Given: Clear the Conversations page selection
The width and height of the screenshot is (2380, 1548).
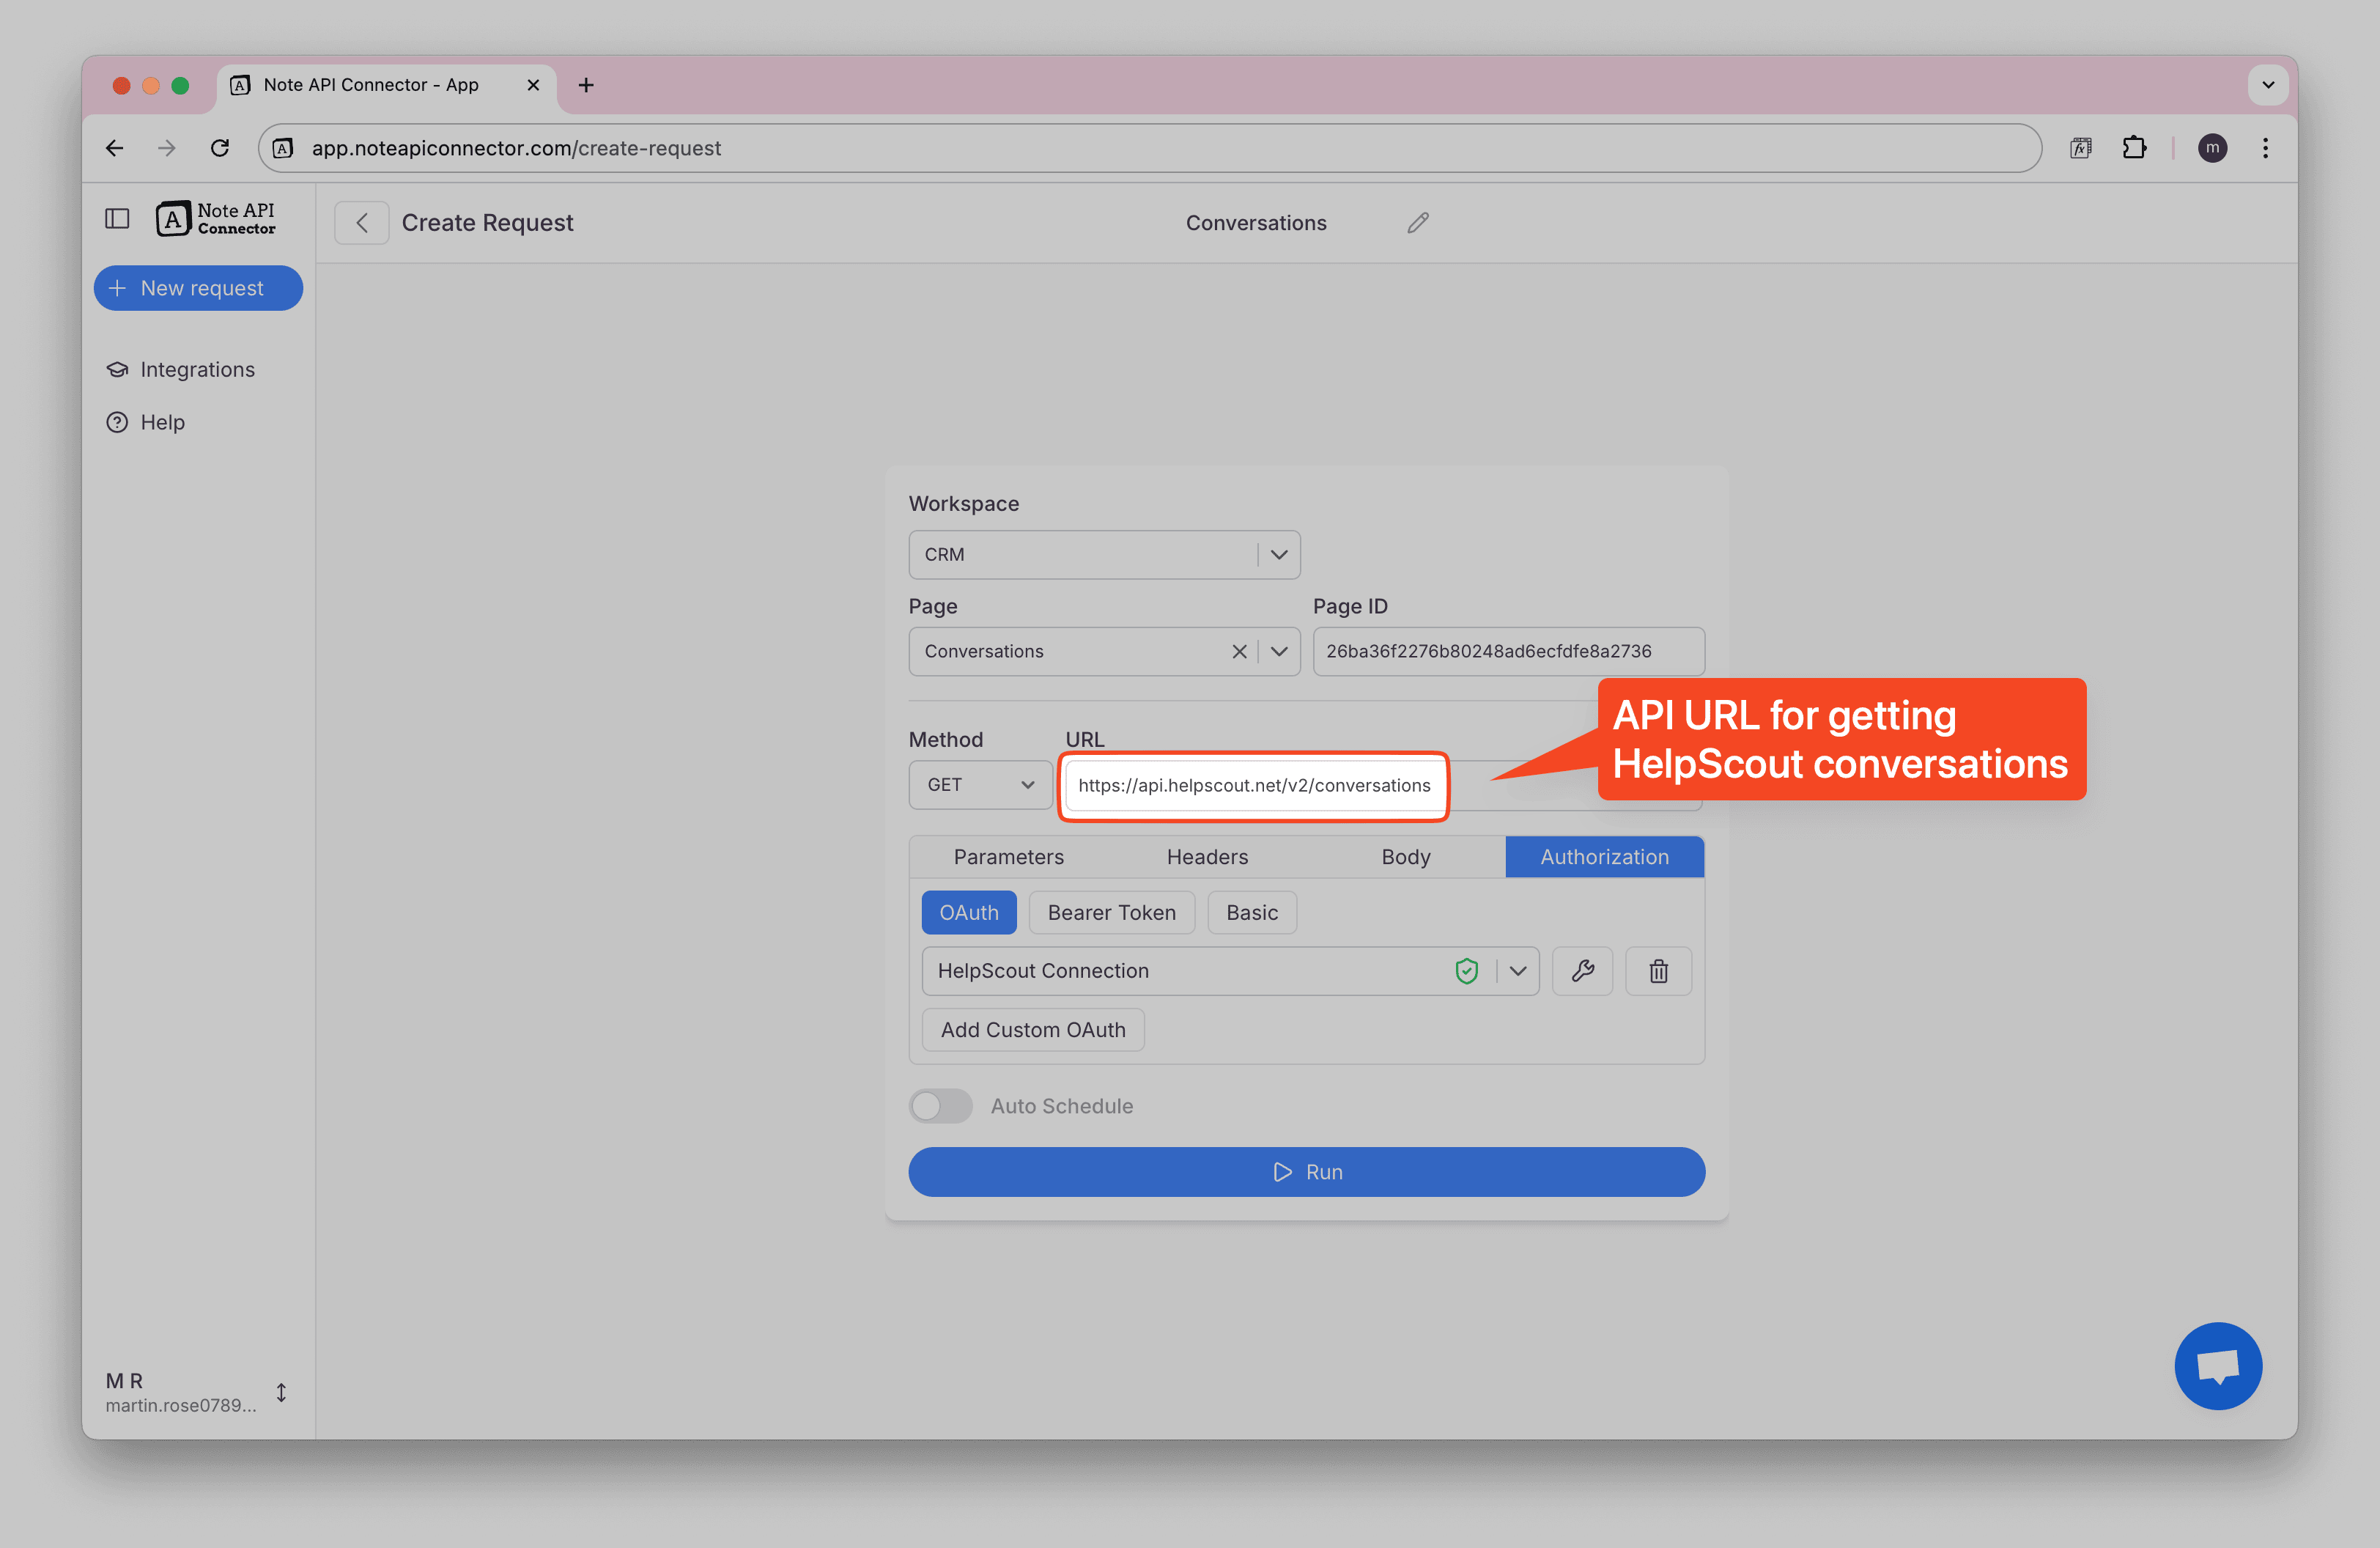Looking at the screenshot, I should (1238, 651).
